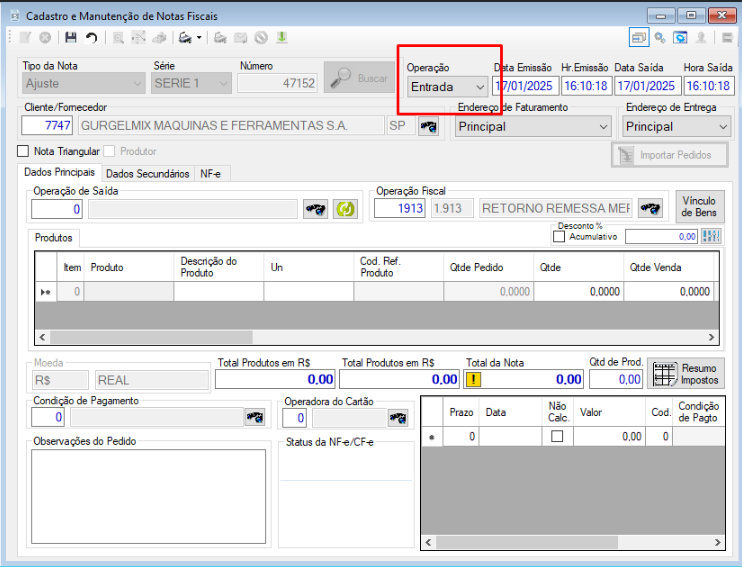Open the NF-e tab
The width and height of the screenshot is (742, 567).
(x=211, y=174)
